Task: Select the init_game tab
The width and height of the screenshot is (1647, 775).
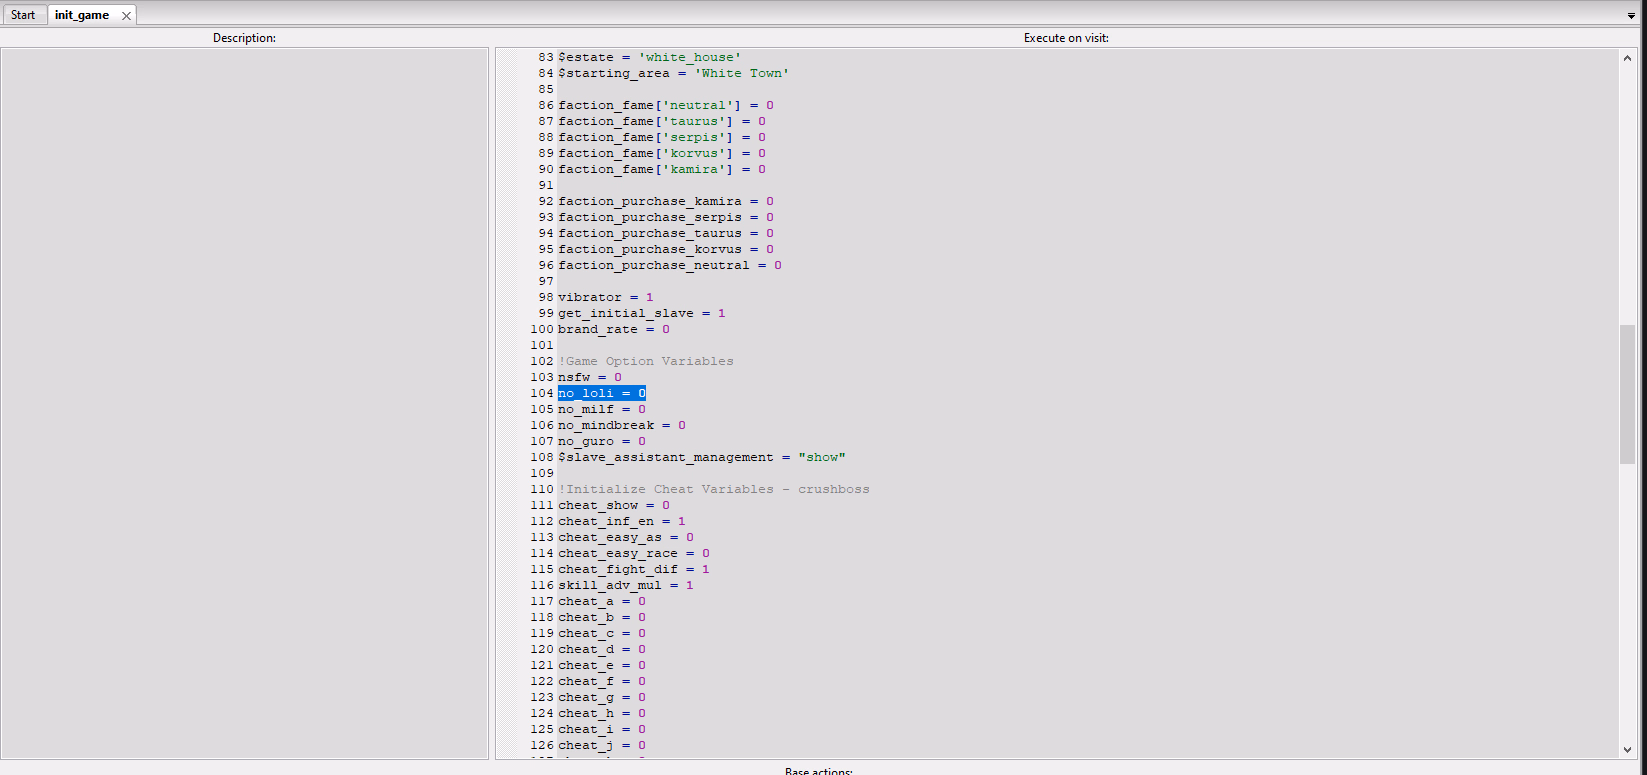Action: point(82,15)
